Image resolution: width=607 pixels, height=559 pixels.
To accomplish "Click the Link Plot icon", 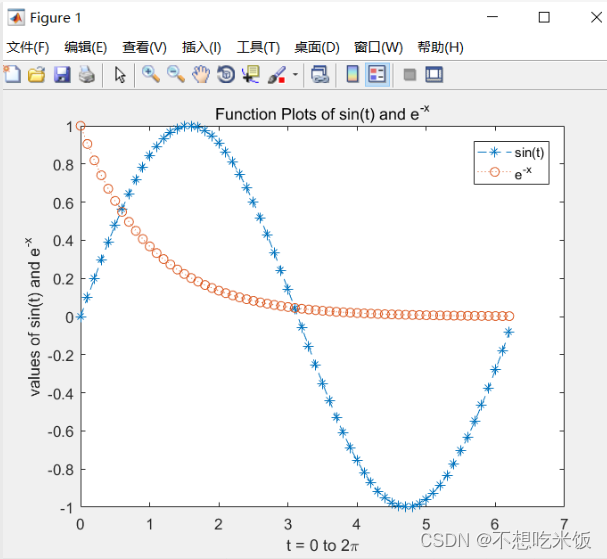I will click(320, 74).
